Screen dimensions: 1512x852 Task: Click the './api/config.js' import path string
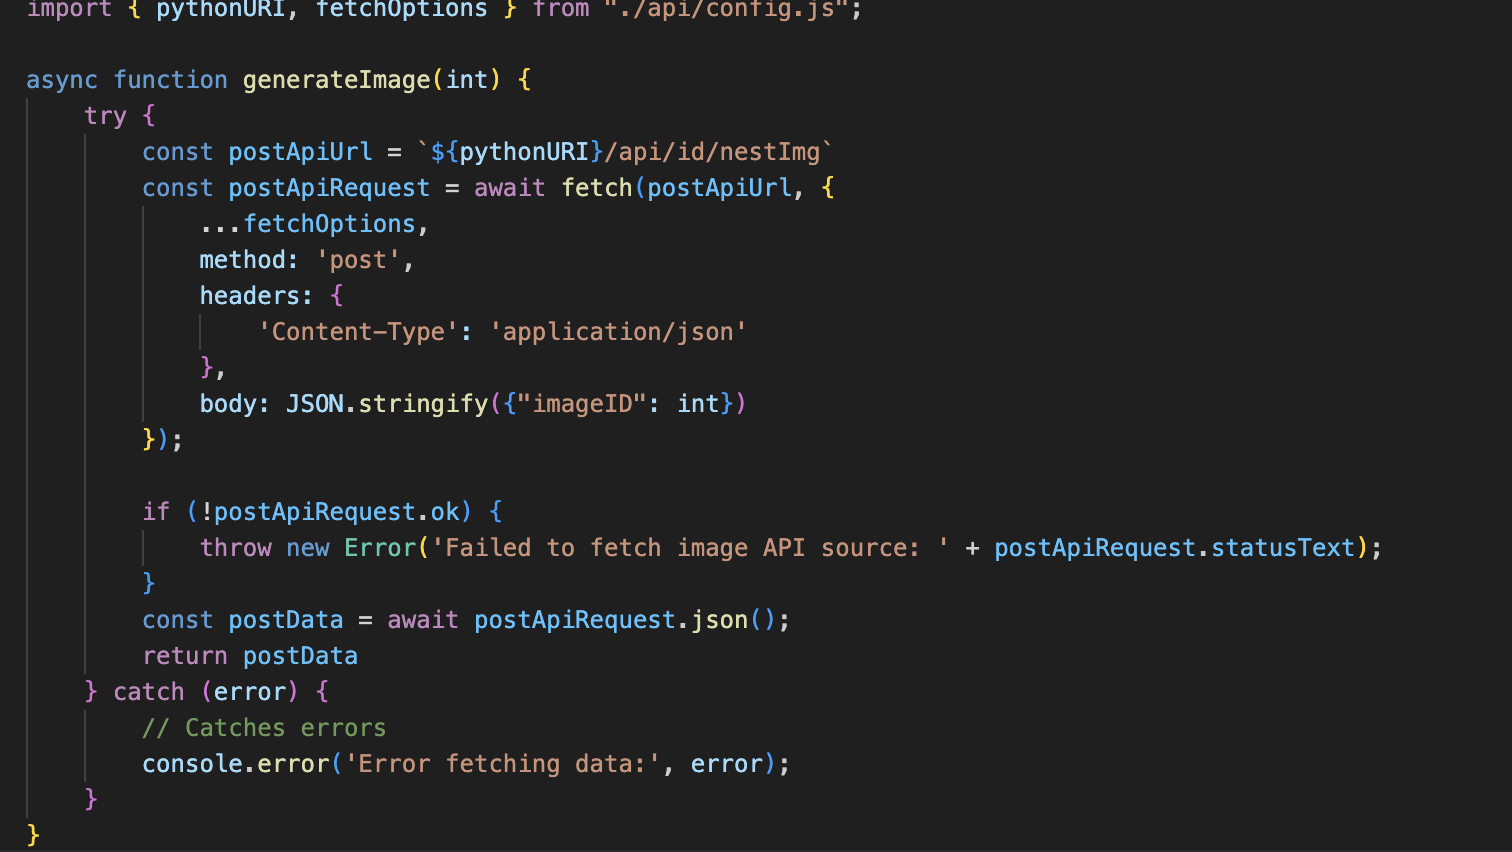[726, 9]
